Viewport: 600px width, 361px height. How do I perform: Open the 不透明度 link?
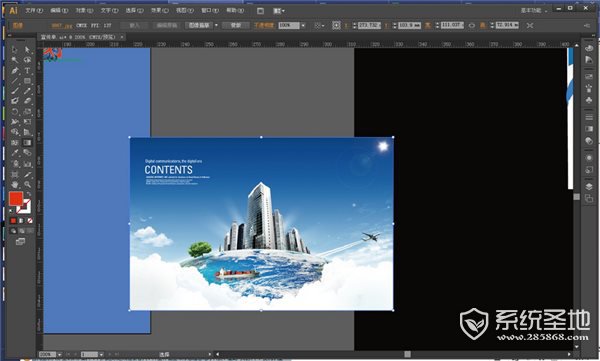[x=264, y=25]
